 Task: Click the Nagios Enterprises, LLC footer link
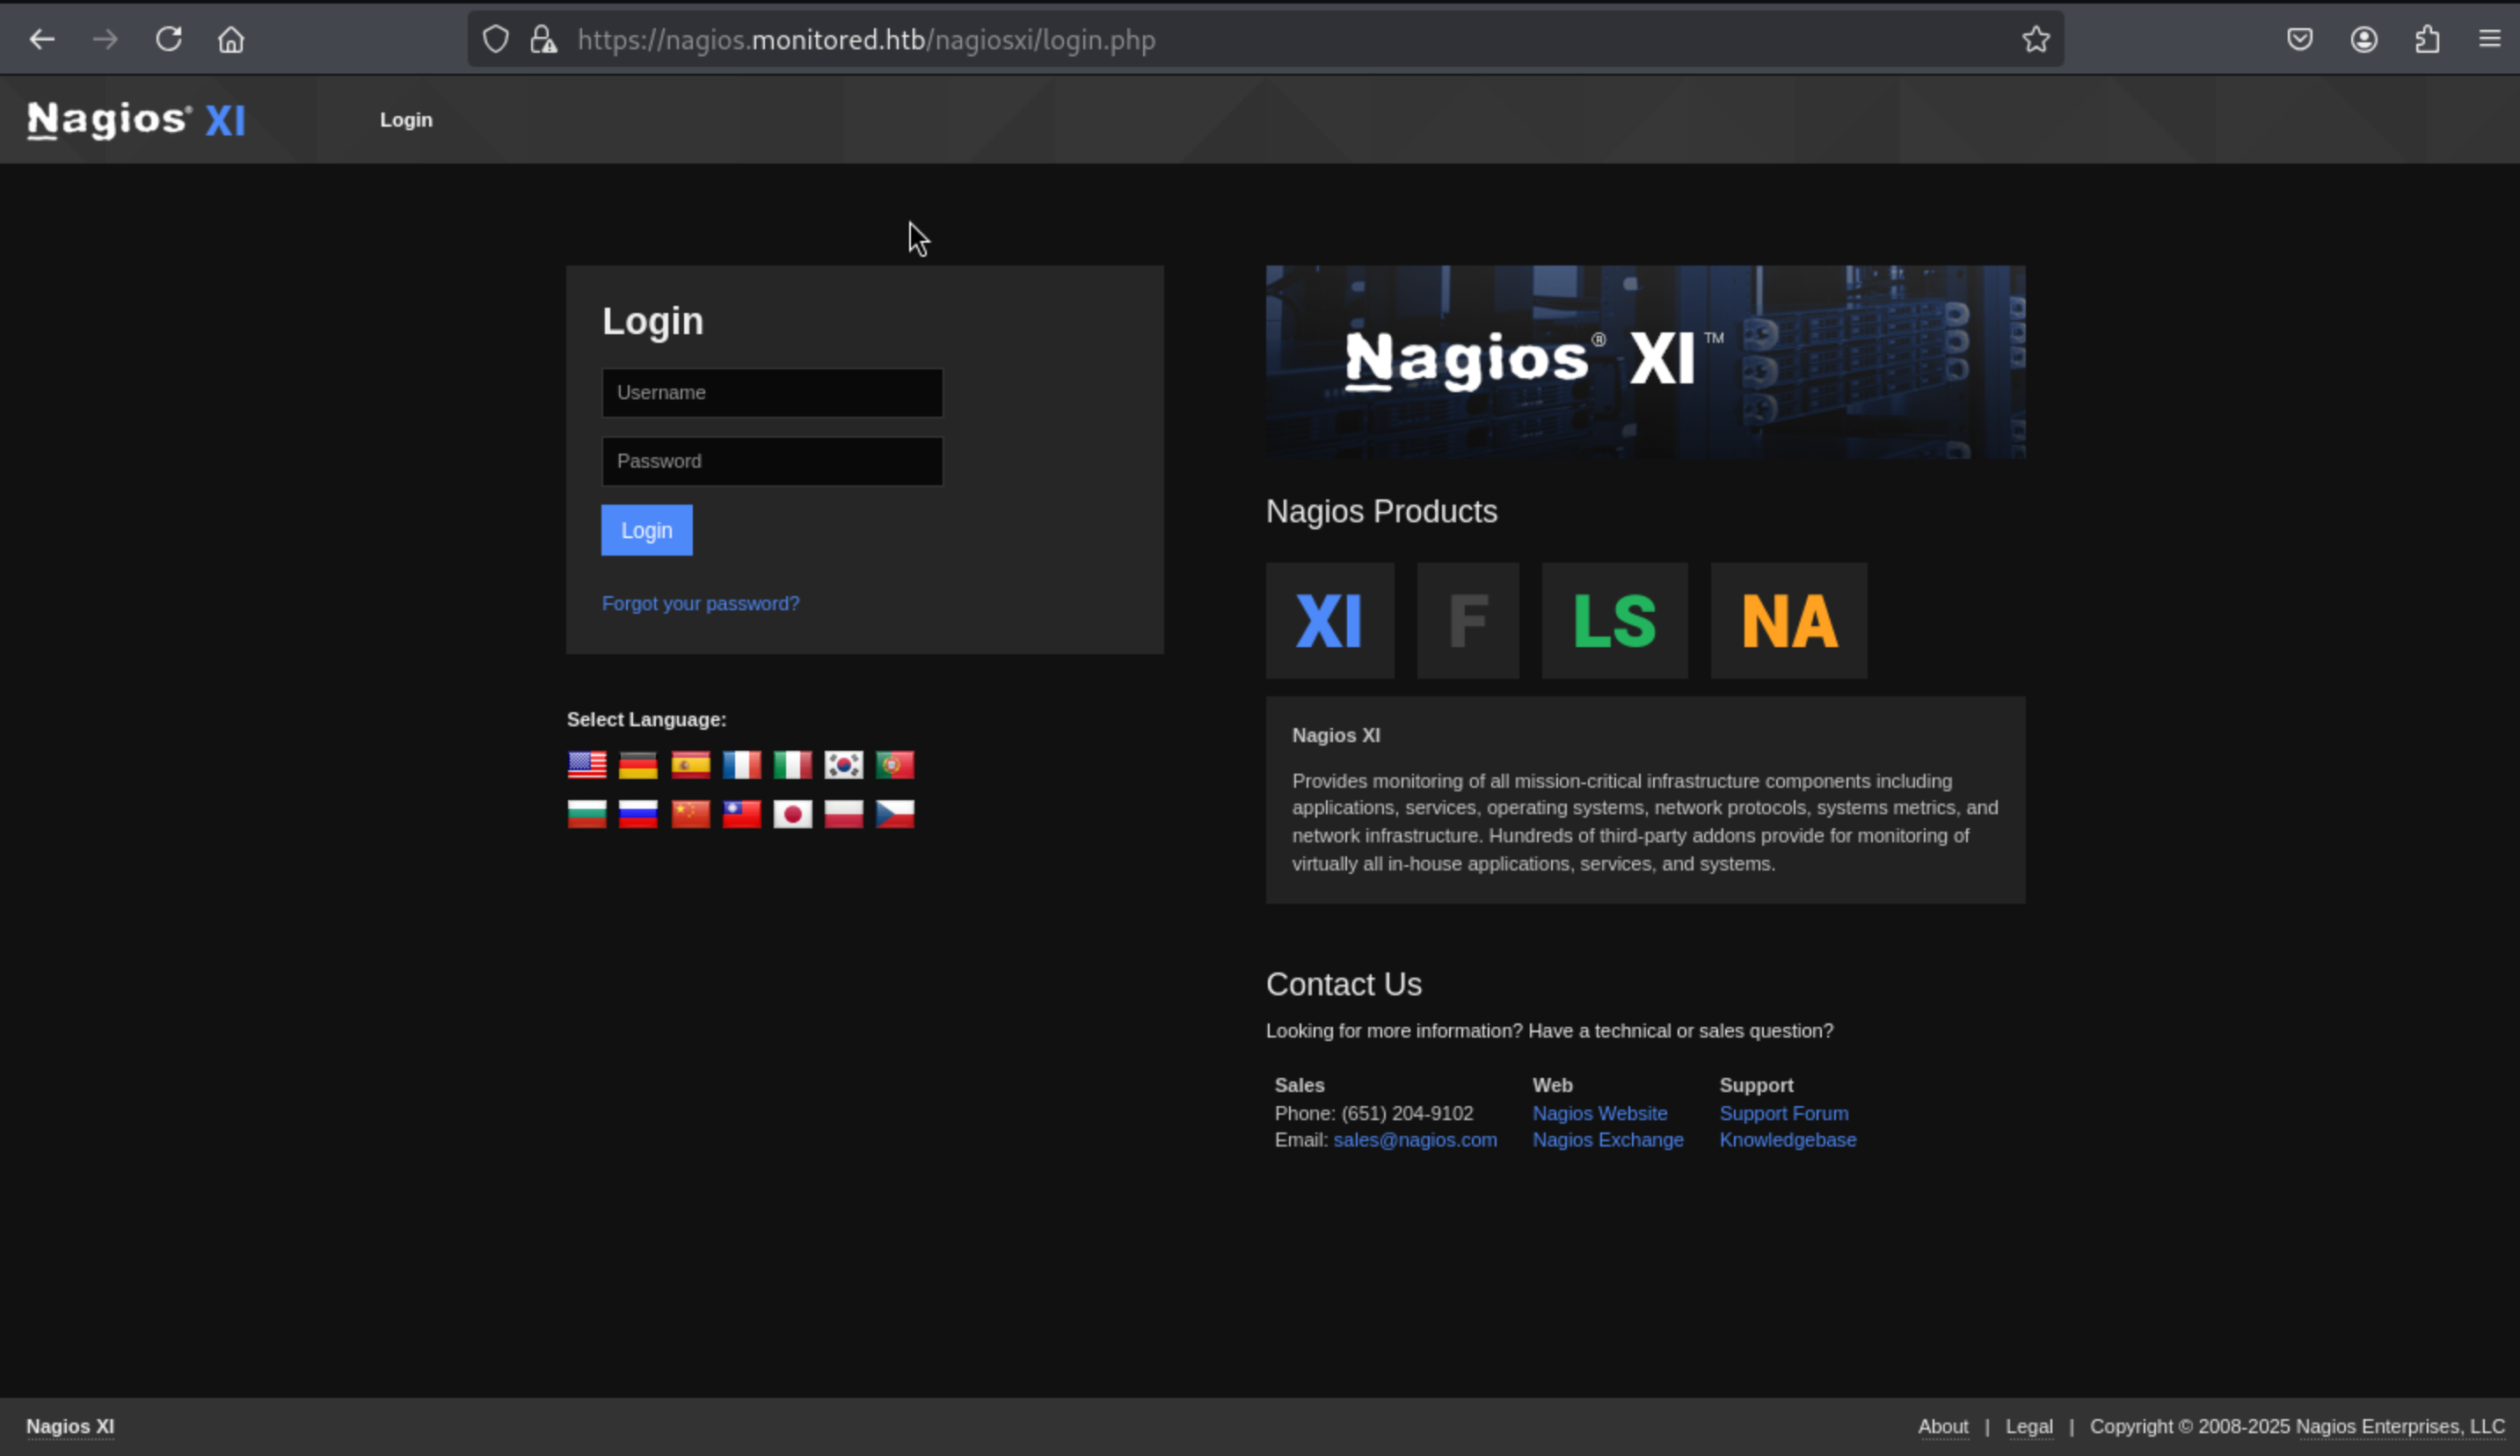(x=2400, y=1427)
